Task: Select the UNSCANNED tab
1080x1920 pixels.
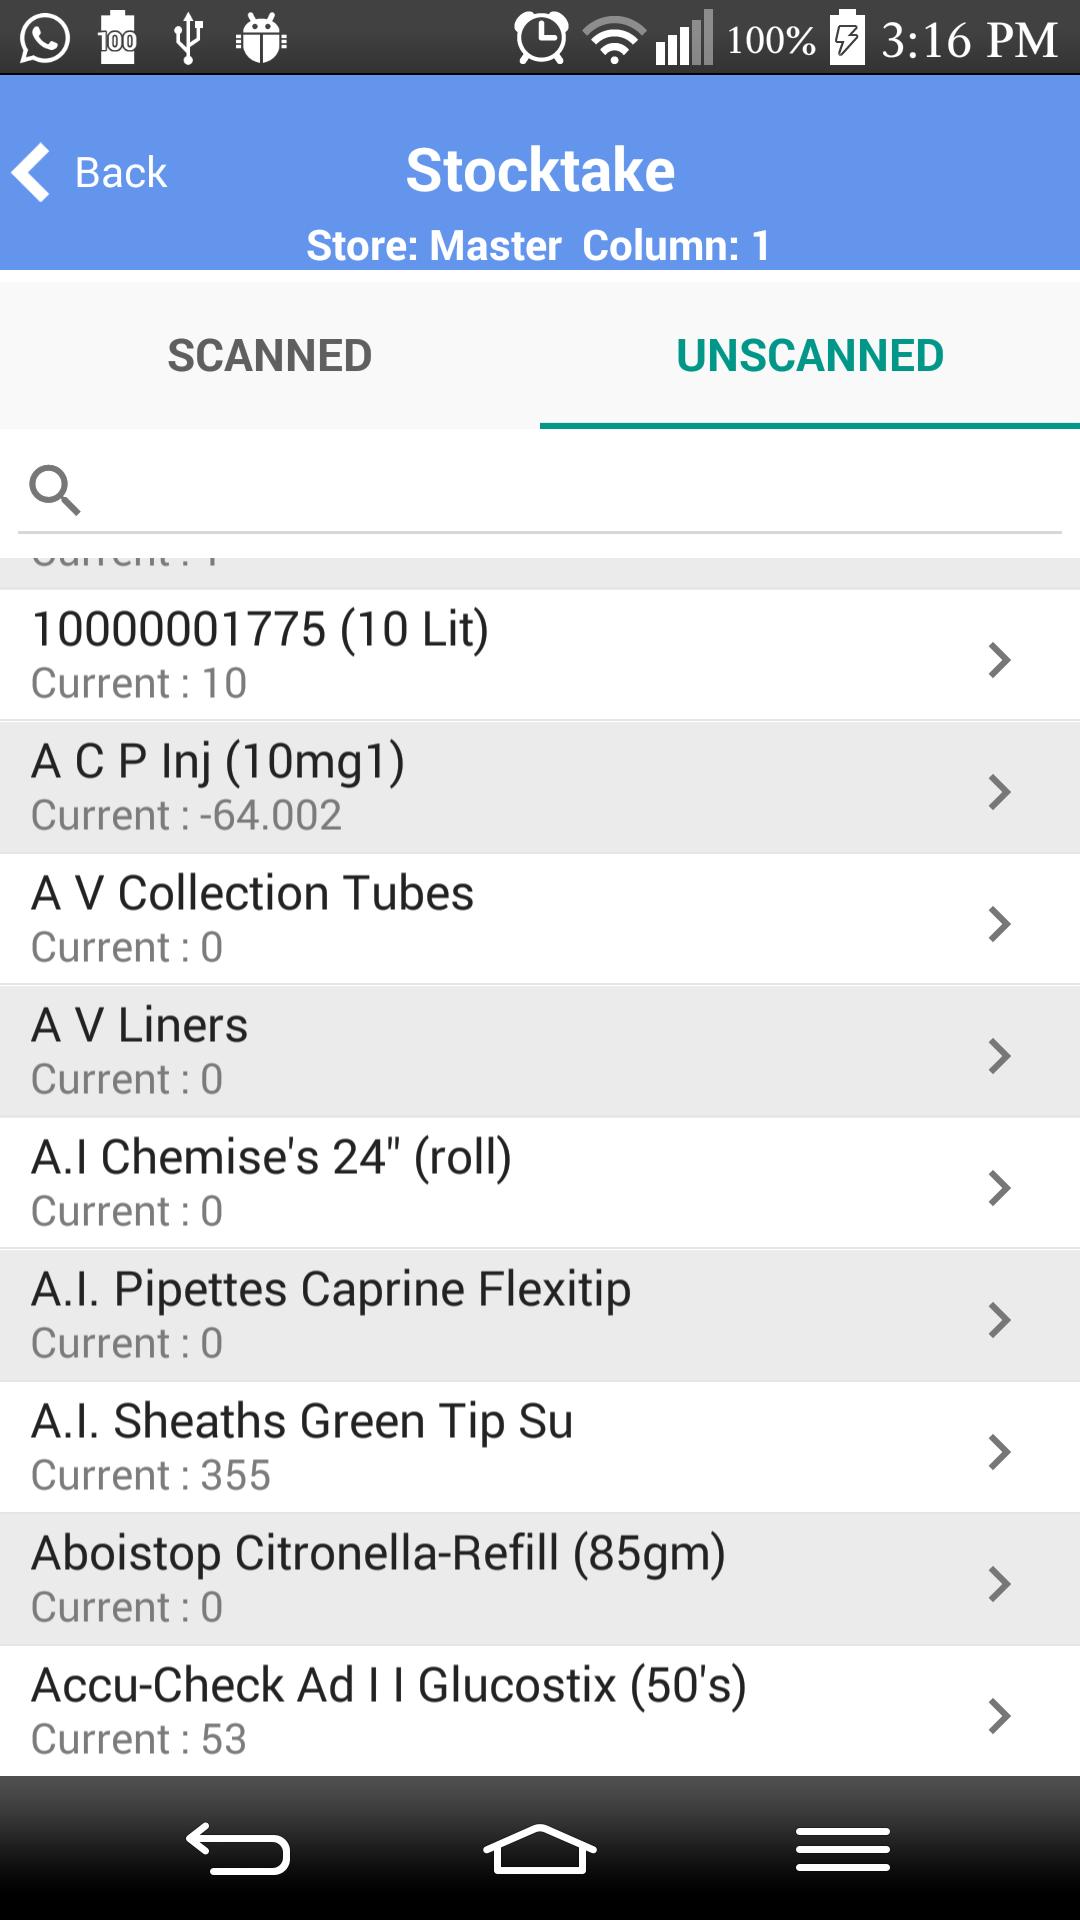Action: coord(810,356)
